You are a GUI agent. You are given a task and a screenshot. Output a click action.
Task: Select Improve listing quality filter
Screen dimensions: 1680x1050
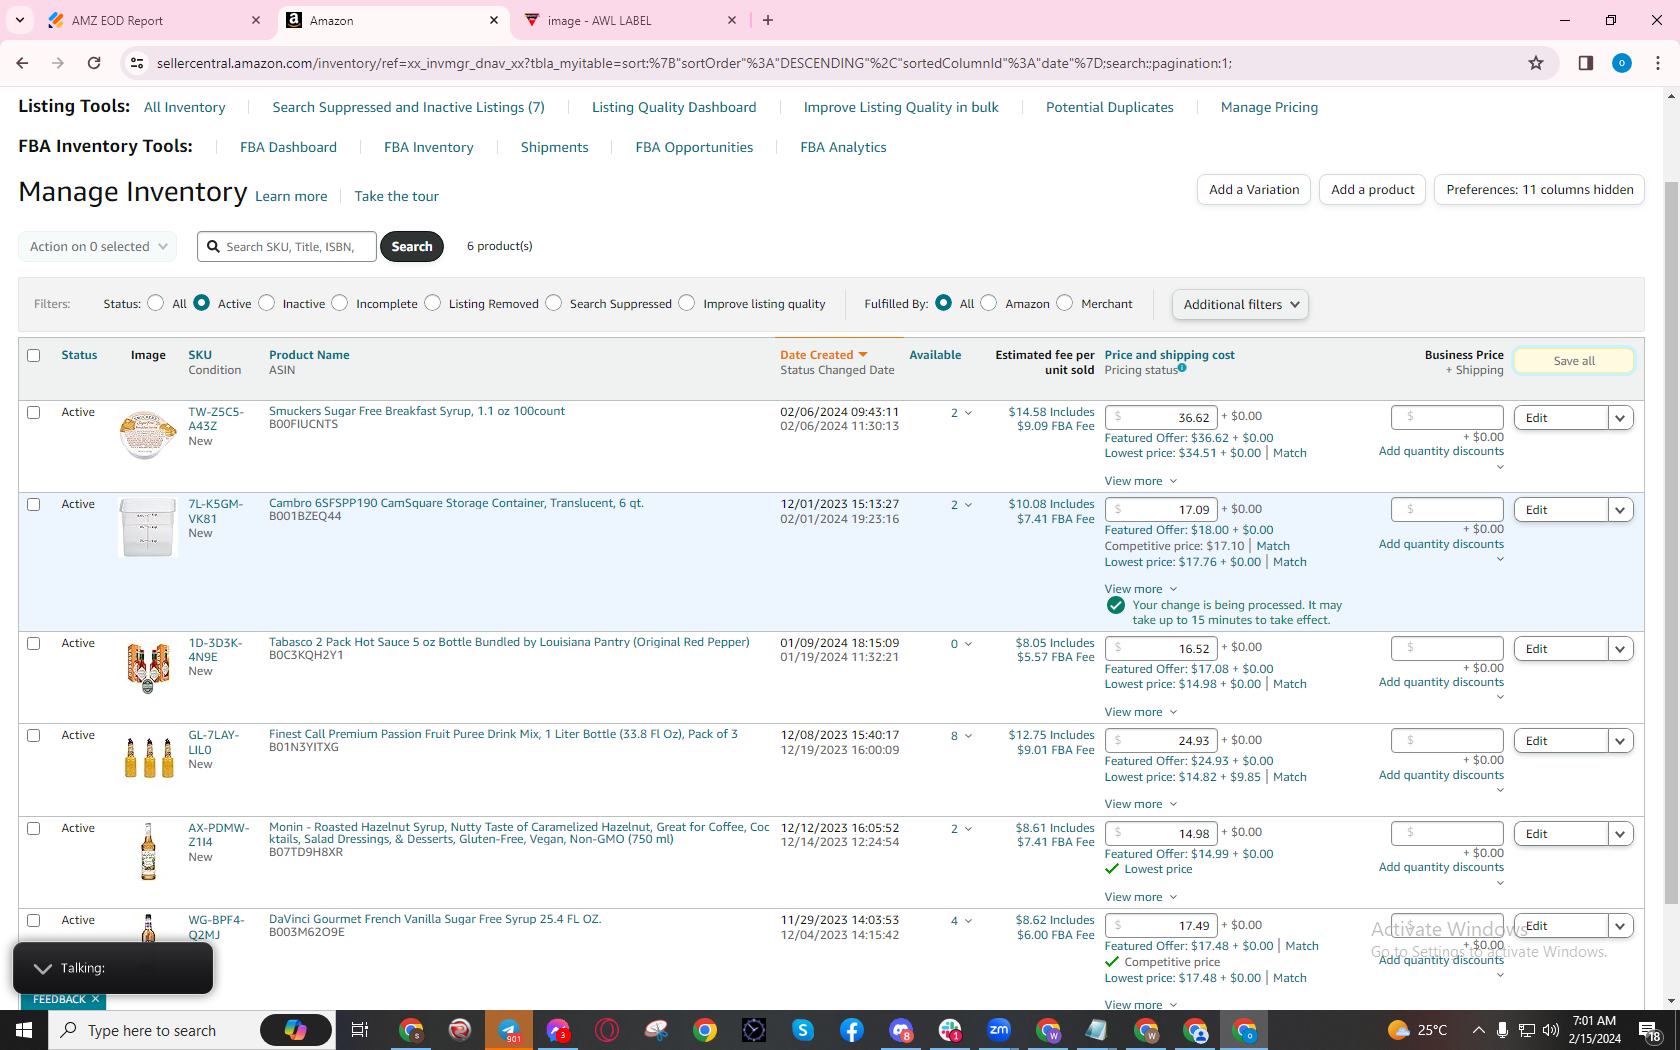tap(687, 303)
